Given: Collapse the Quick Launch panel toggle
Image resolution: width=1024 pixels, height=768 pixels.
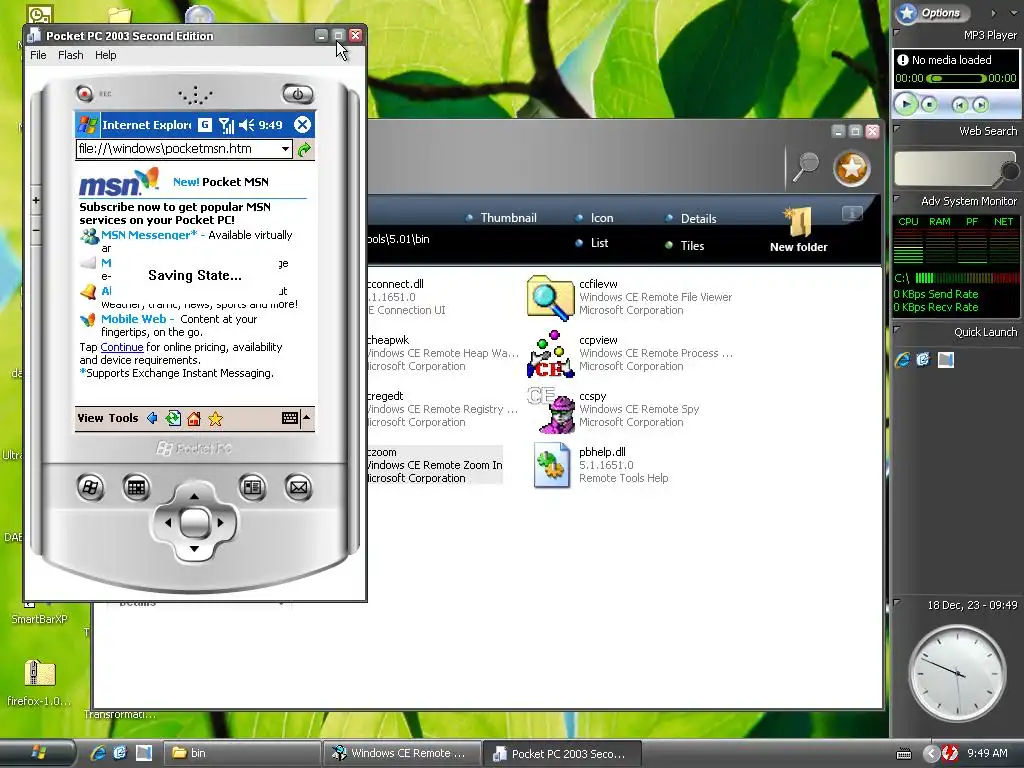Looking at the screenshot, I should [897, 329].
